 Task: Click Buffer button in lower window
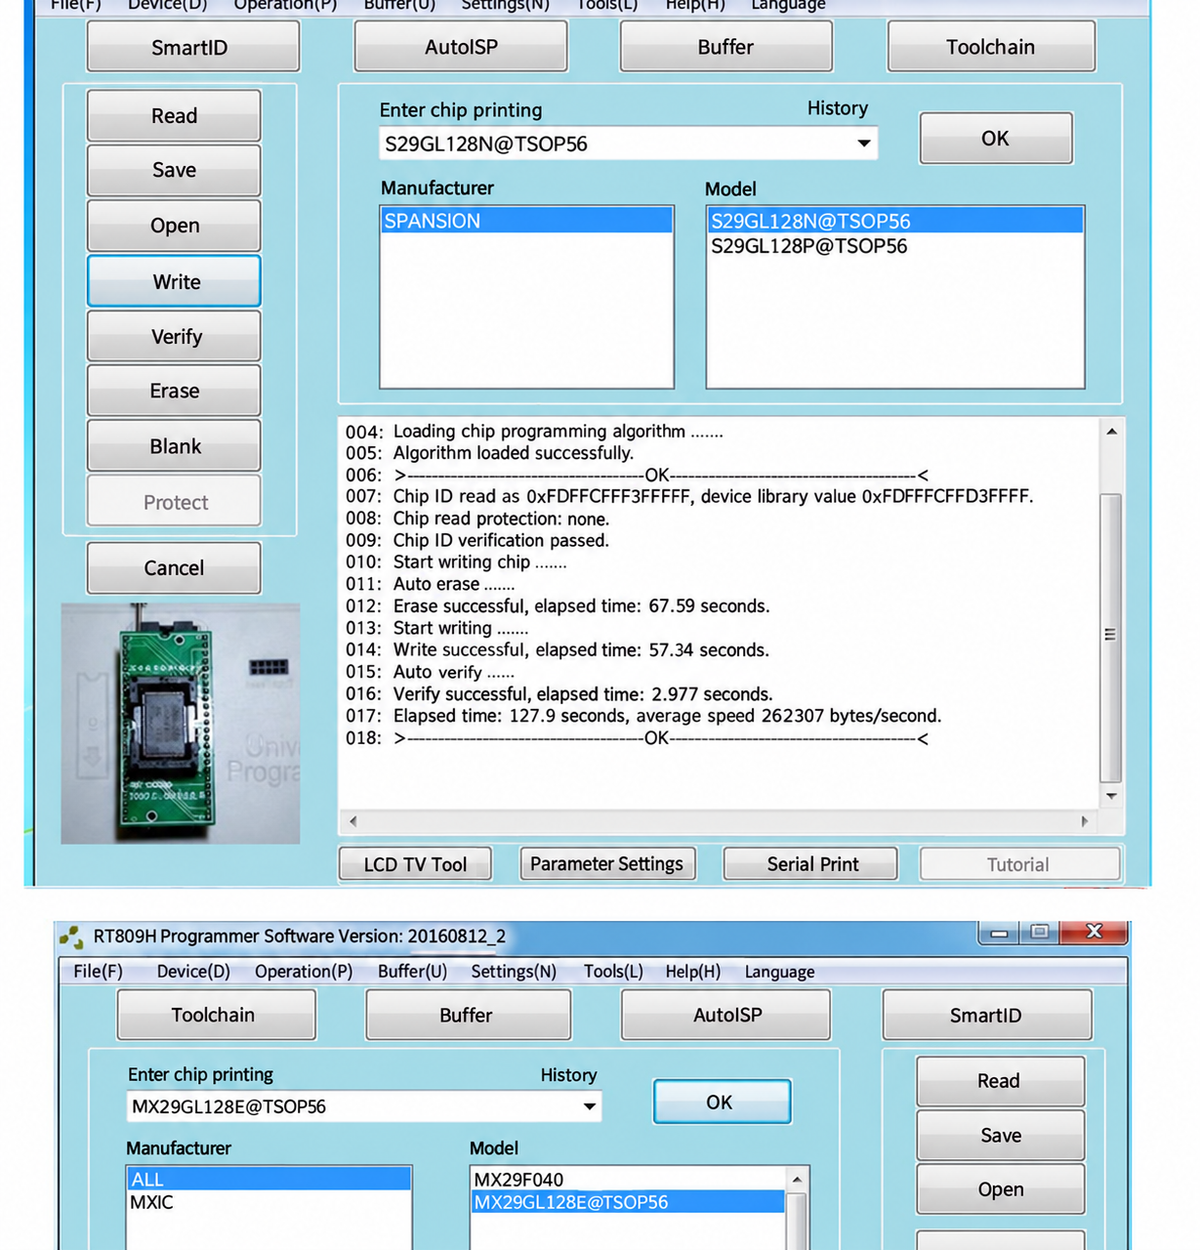(x=468, y=1015)
